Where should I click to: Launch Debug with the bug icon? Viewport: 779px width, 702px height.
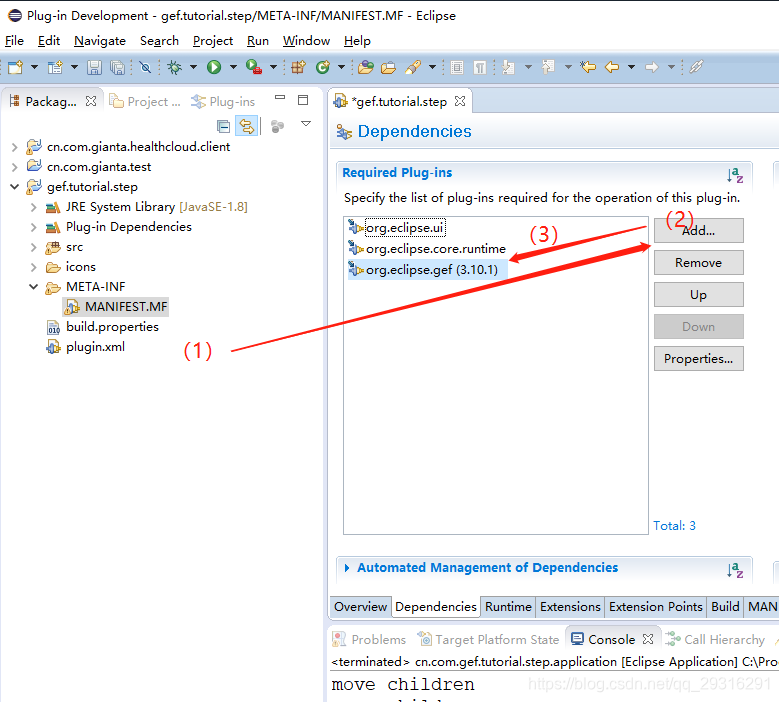[x=174, y=67]
